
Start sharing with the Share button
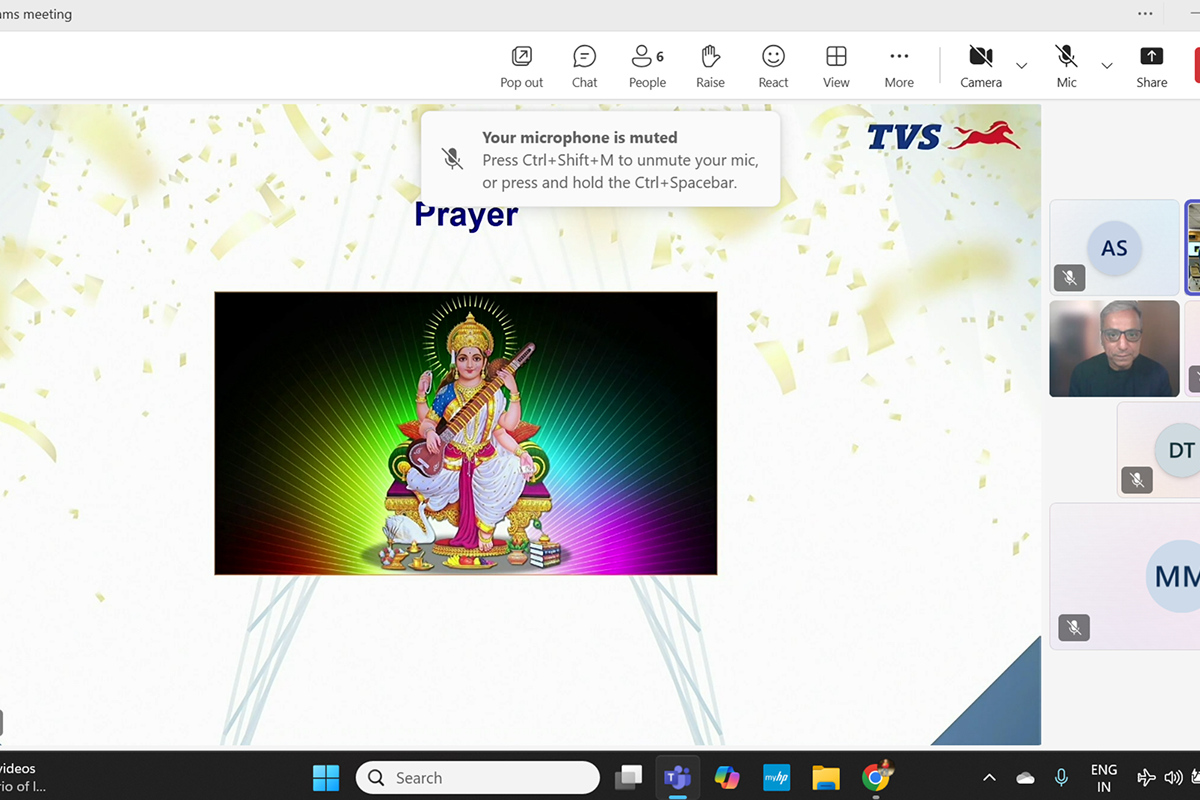(x=1152, y=67)
